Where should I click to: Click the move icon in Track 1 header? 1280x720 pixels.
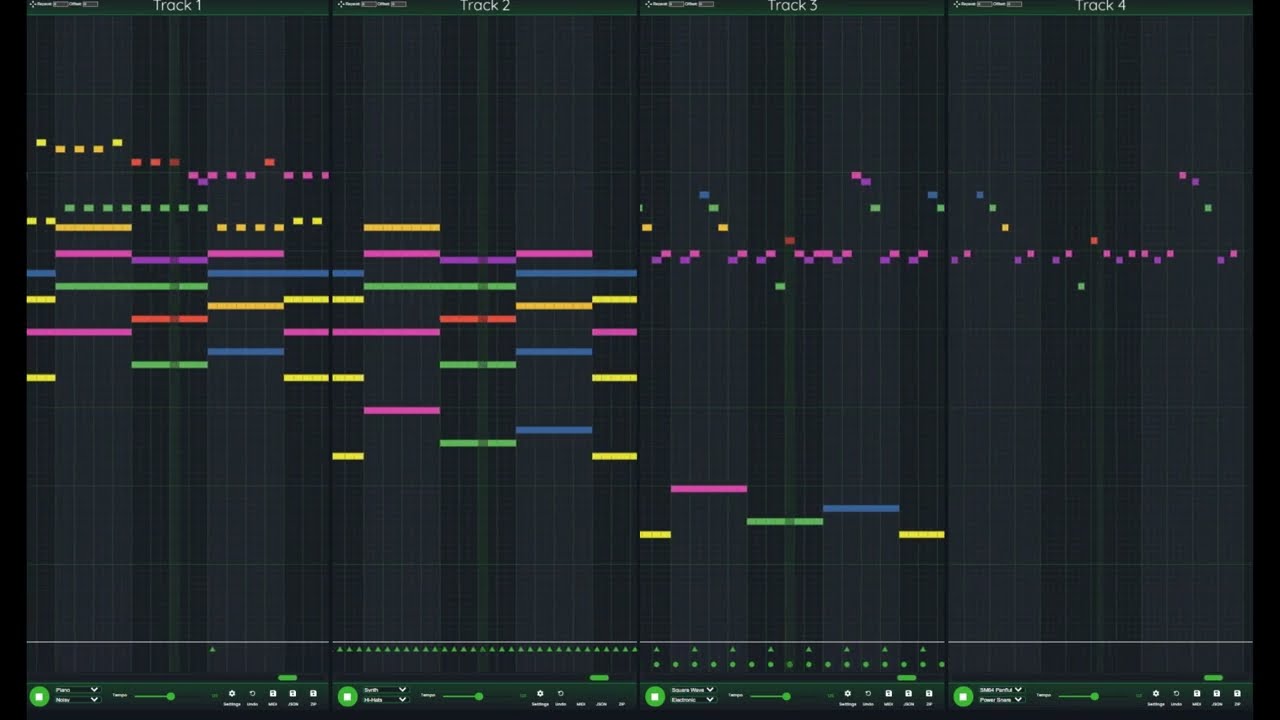[x=33, y=4]
